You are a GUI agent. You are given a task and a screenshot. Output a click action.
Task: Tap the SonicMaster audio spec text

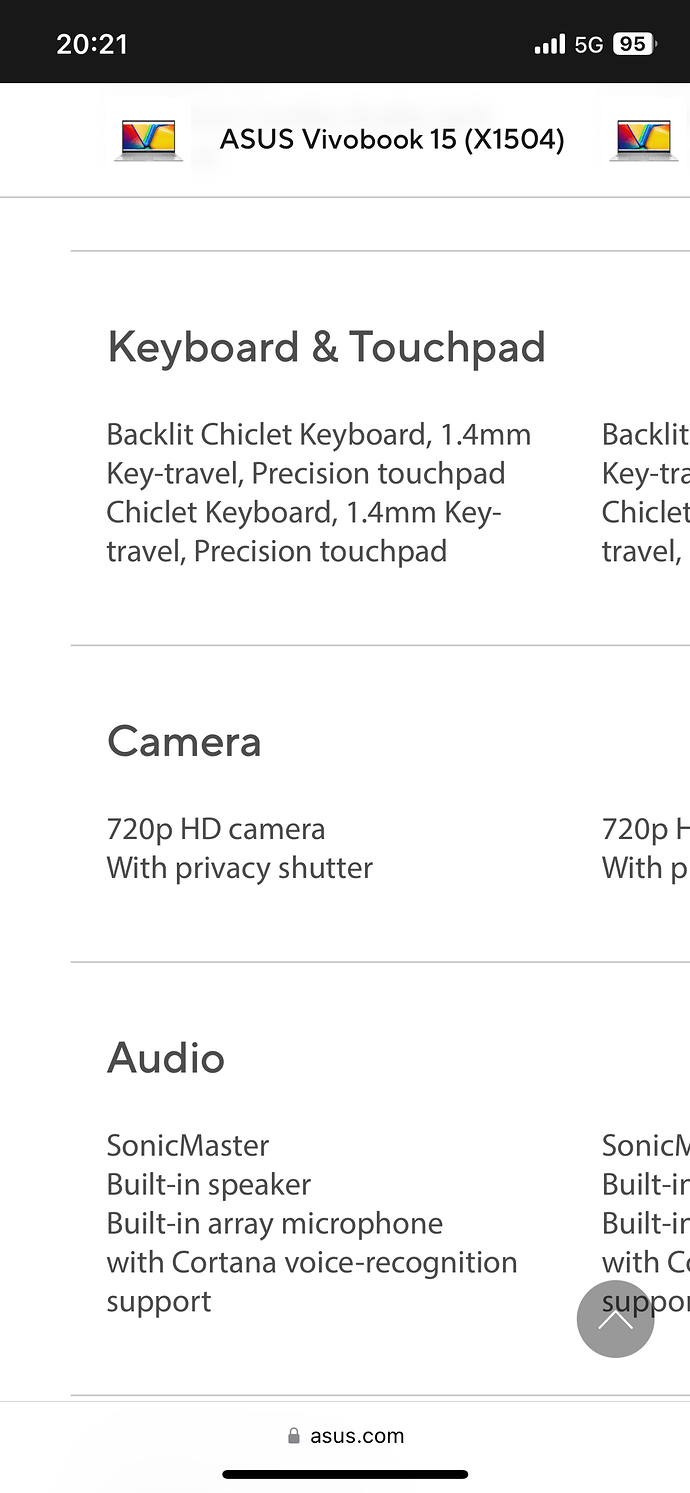point(188,1145)
